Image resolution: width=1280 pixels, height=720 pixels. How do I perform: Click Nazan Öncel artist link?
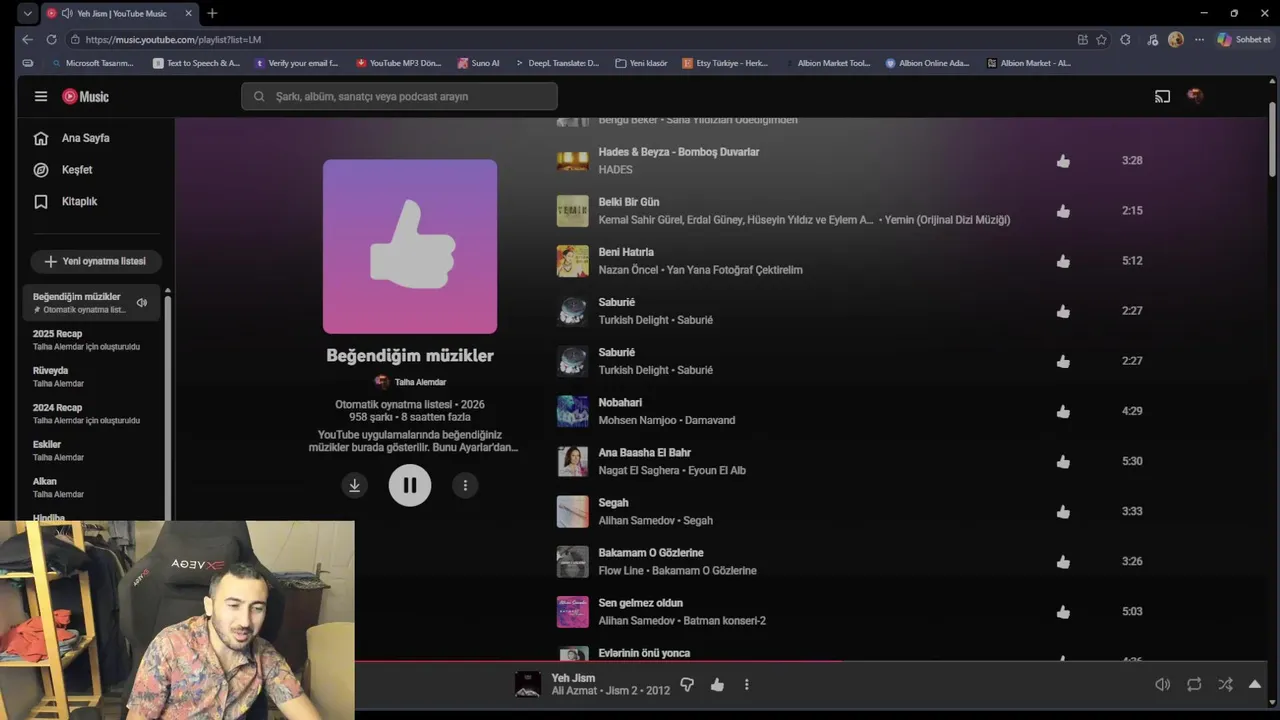coord(630,270)
